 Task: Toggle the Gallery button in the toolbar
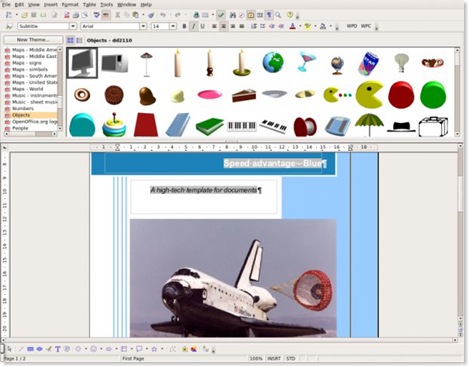point(251,15)
